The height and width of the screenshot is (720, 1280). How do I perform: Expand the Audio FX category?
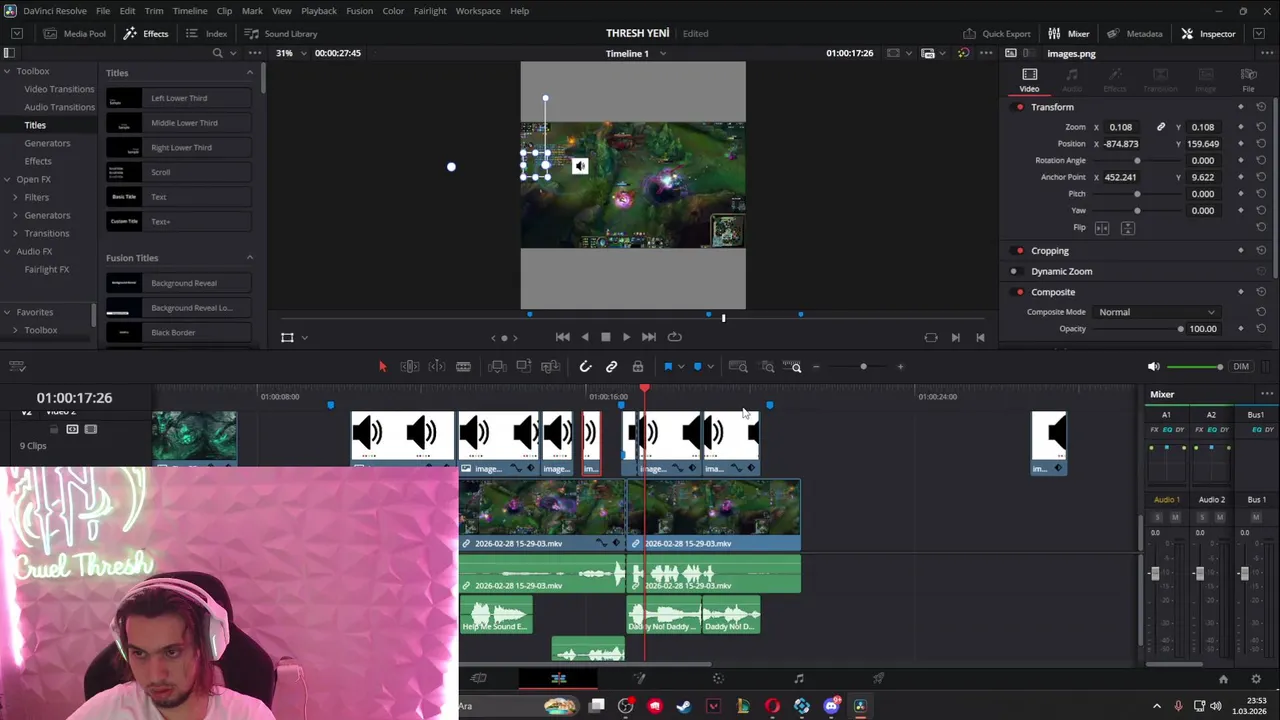[x=7, y=252]
